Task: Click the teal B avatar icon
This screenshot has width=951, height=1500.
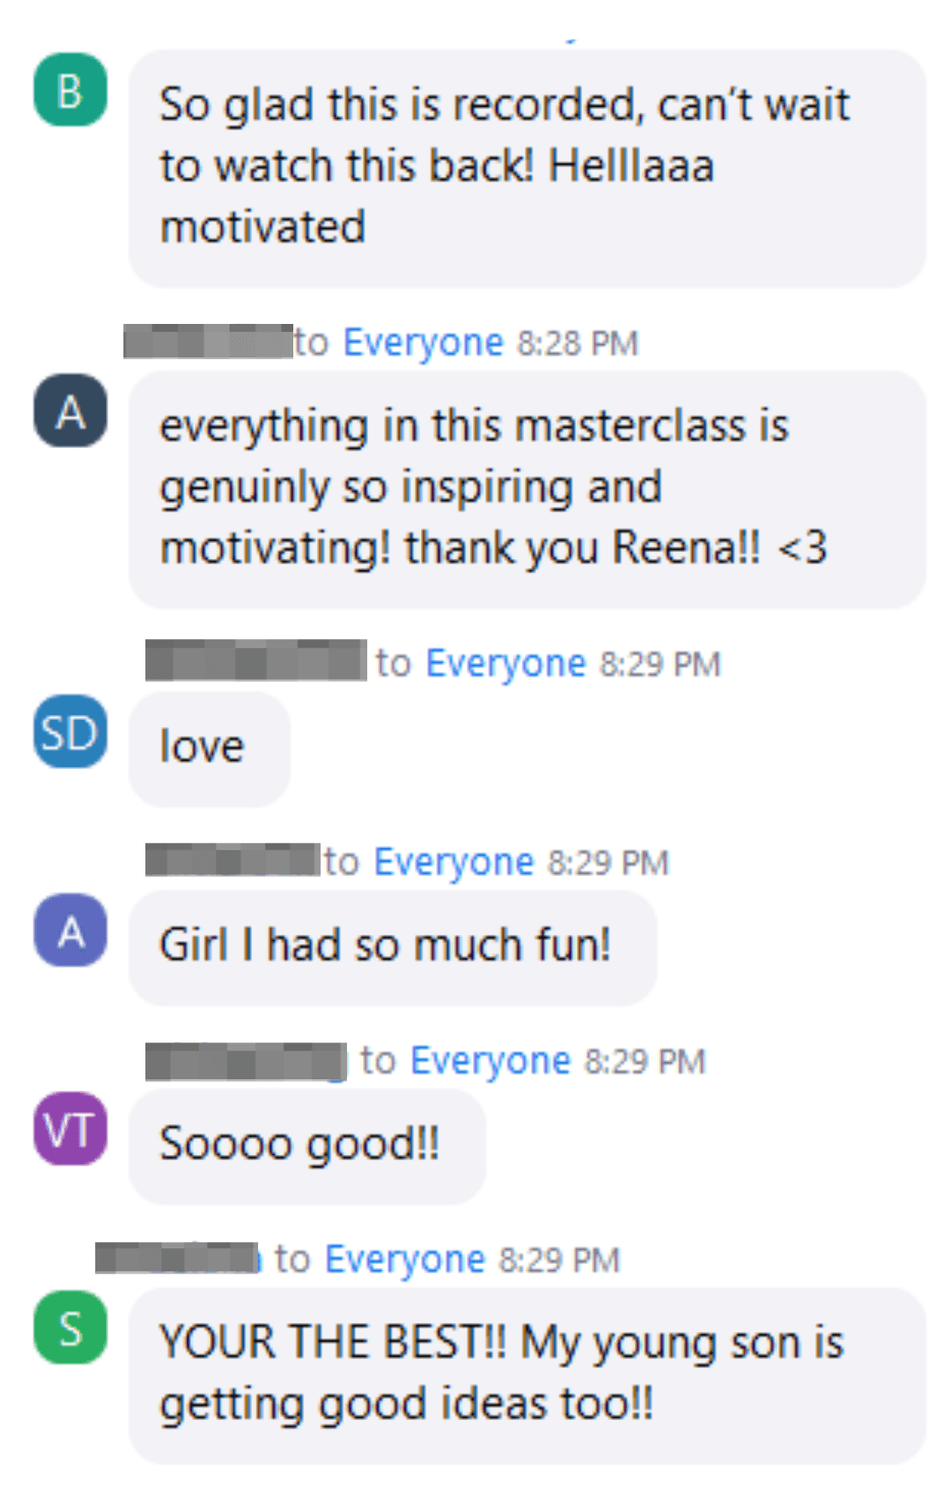Action: [x=70, y=90]
